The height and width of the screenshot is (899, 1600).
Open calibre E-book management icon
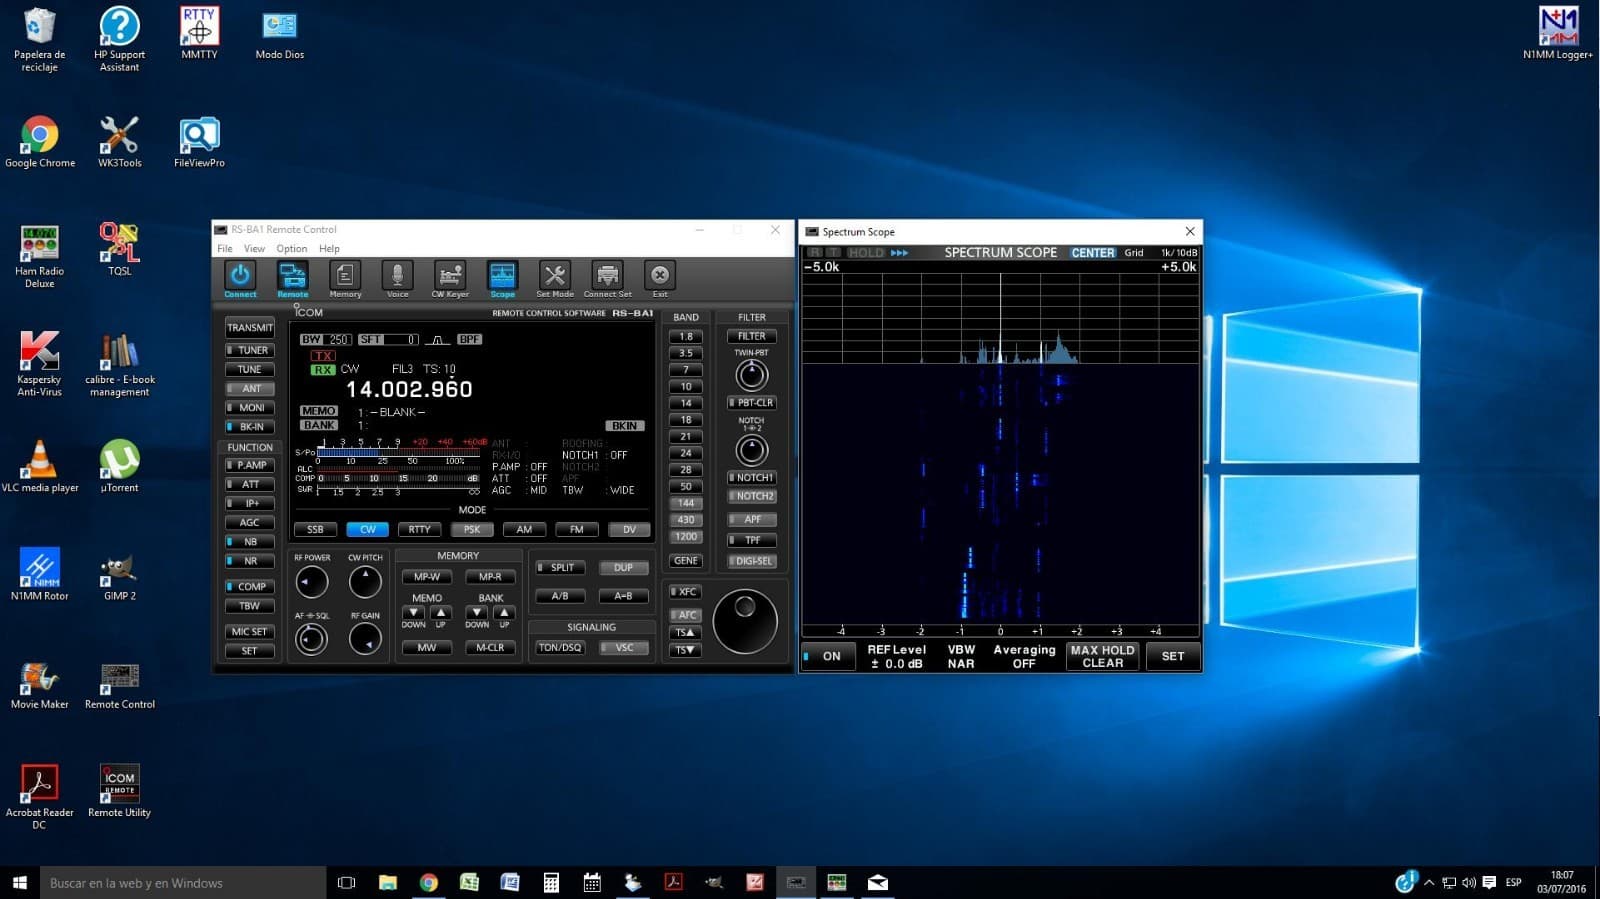point(119,364)
